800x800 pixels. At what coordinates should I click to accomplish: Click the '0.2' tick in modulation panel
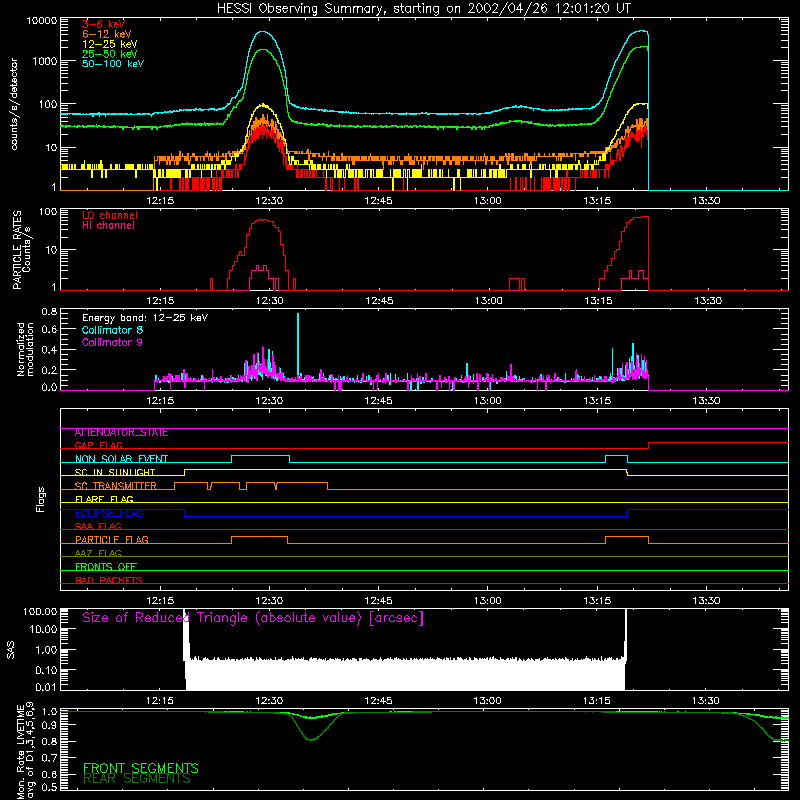(49, 370)
